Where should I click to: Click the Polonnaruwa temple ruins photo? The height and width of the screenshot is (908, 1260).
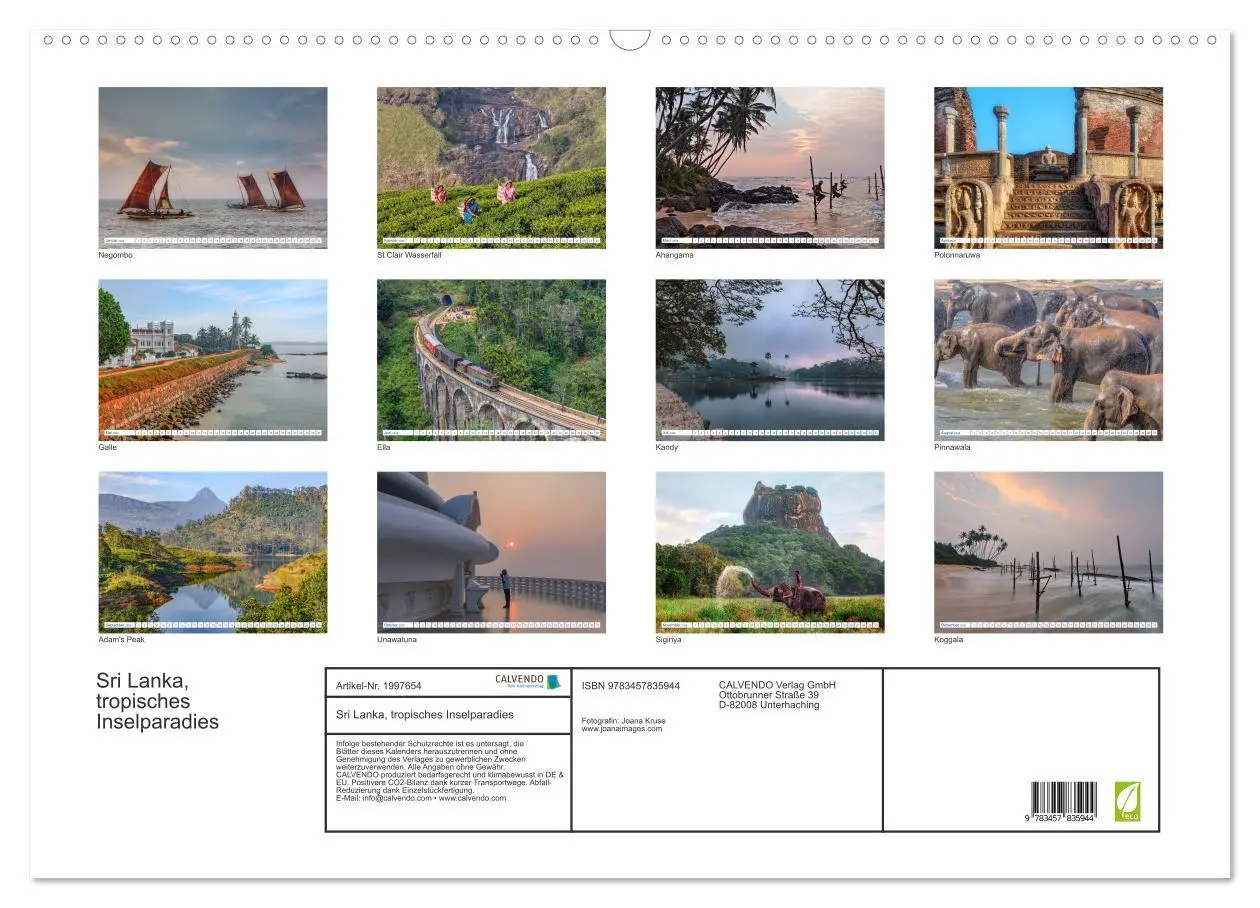[x=1048, y=167]
